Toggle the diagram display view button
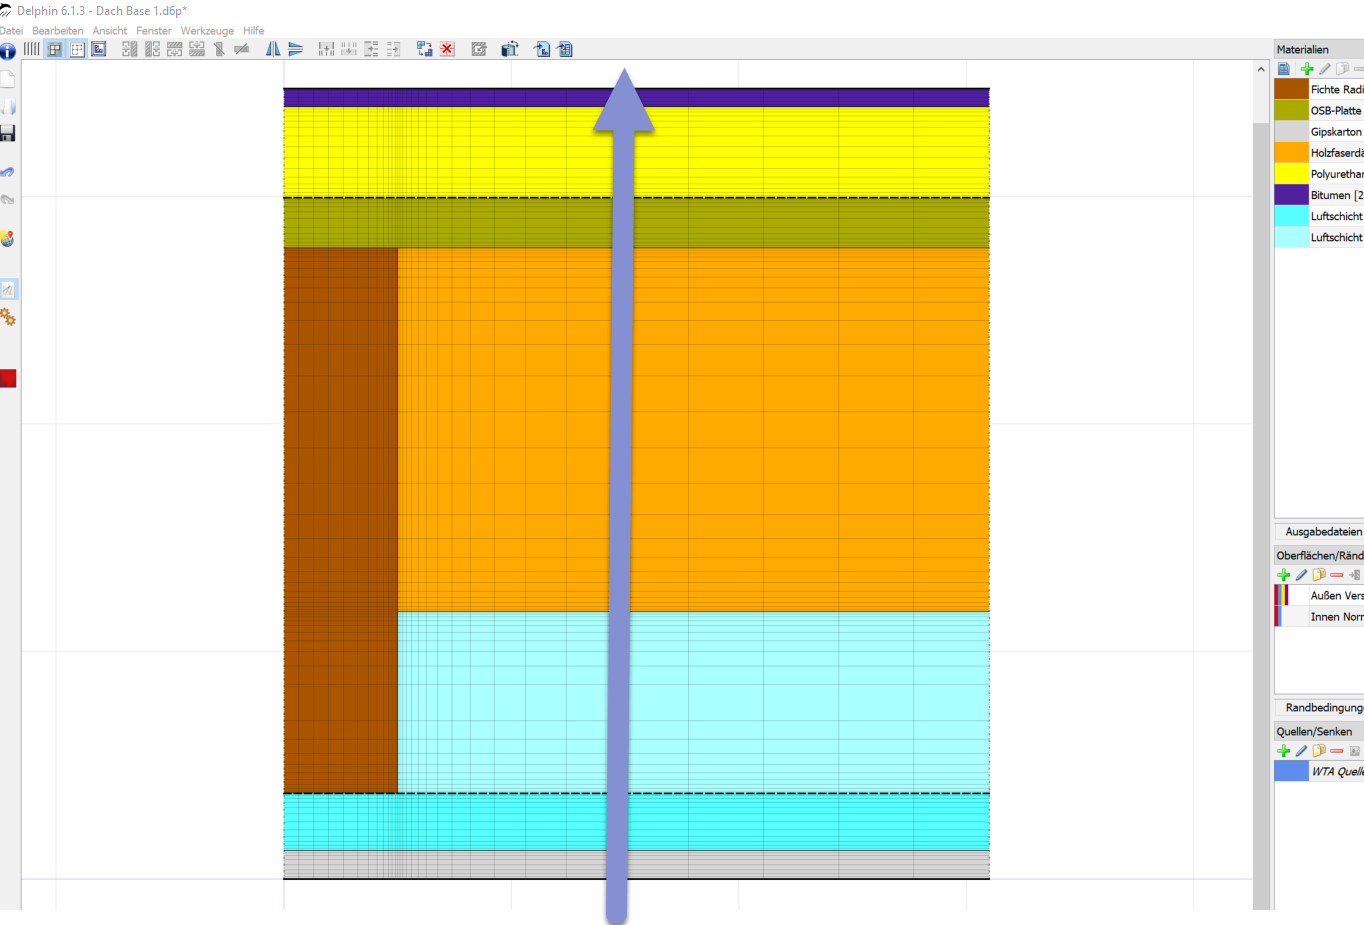This screenshot has width=1364, height=925. point(99,49)
